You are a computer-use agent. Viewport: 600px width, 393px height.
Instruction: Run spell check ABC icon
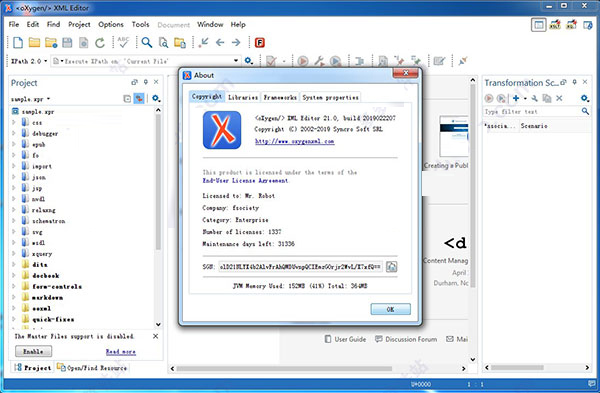pyautogui.click(x=123, y=42)
